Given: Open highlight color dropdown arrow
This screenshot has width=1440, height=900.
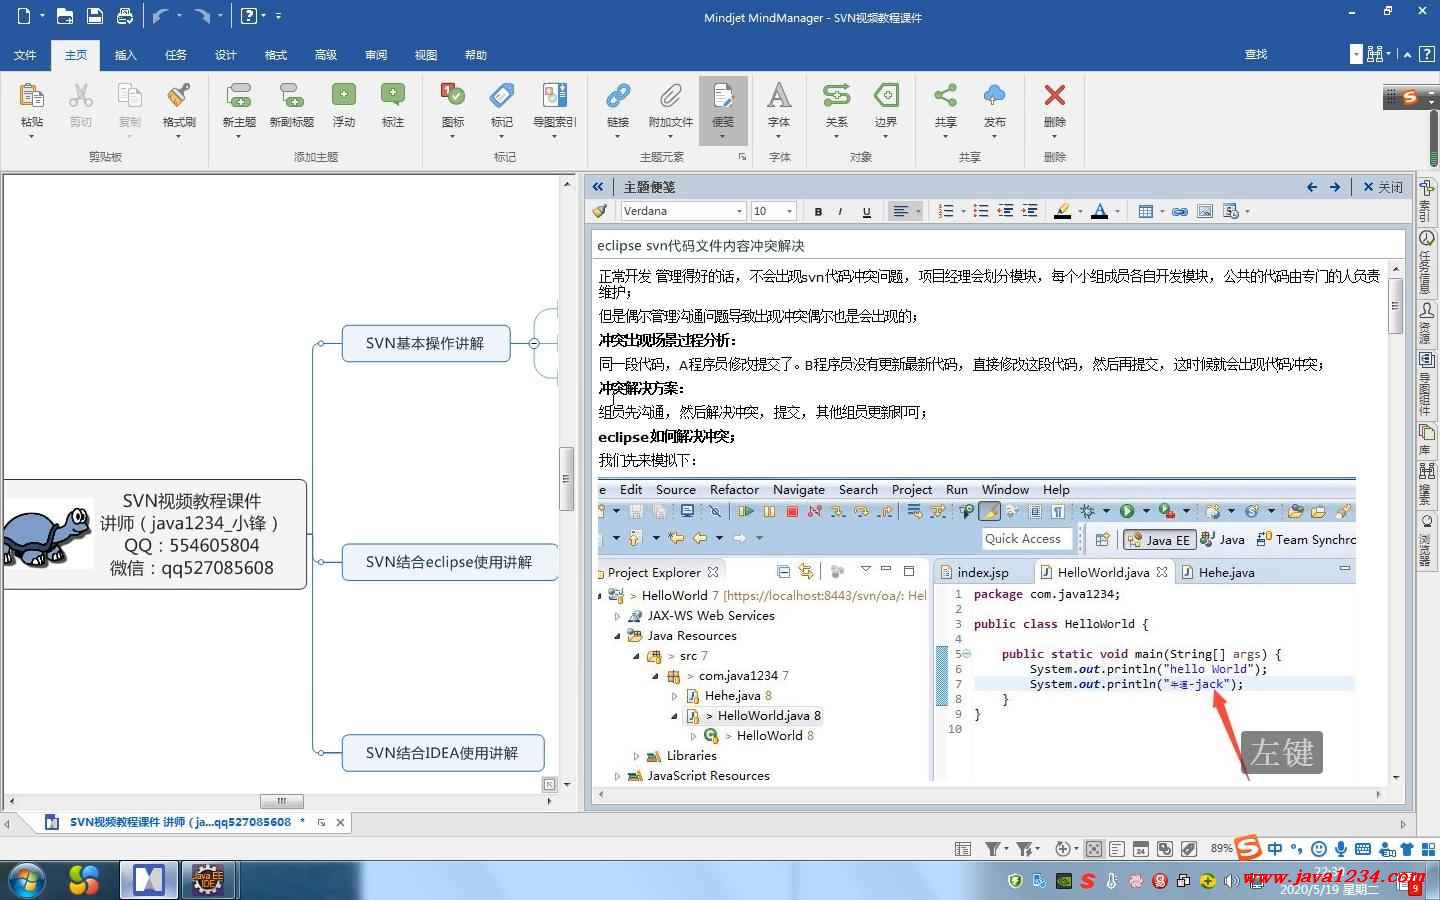Looking at the screenshot, I should (x=1080, y=211).
